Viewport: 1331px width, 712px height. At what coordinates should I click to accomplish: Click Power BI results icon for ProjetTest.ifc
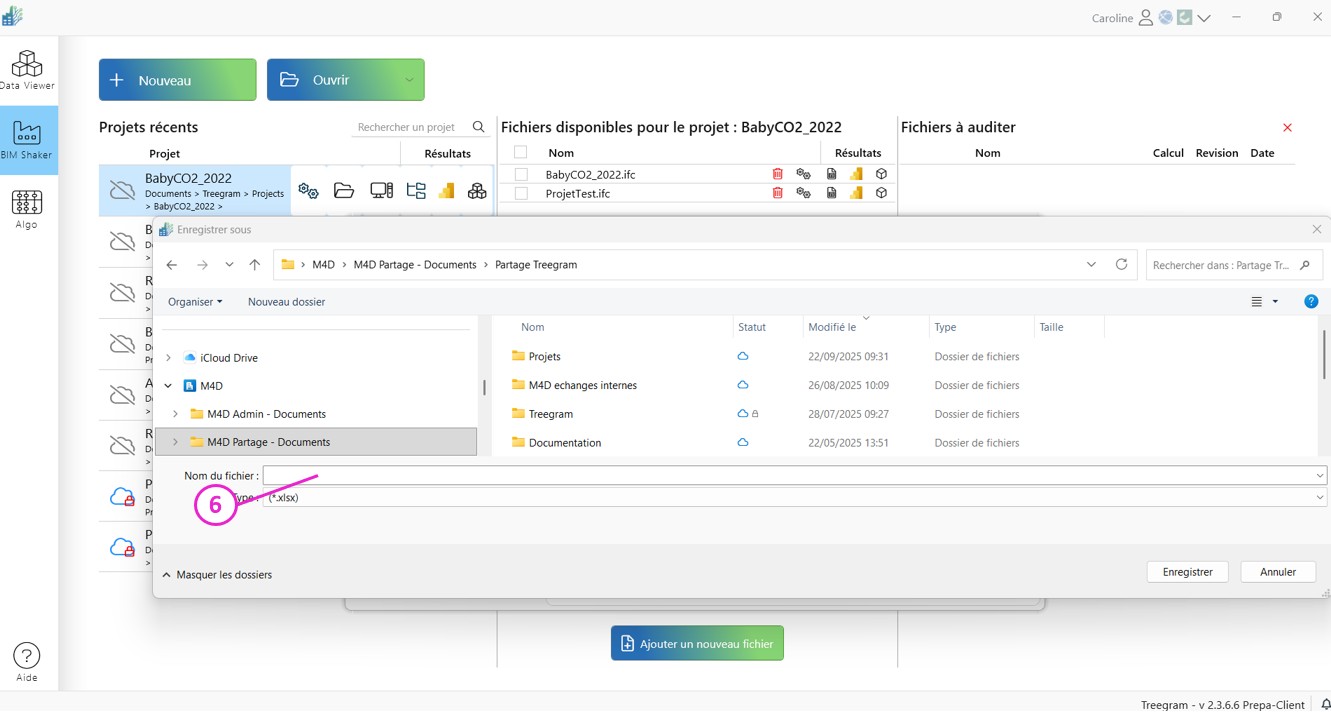[856, 193]
